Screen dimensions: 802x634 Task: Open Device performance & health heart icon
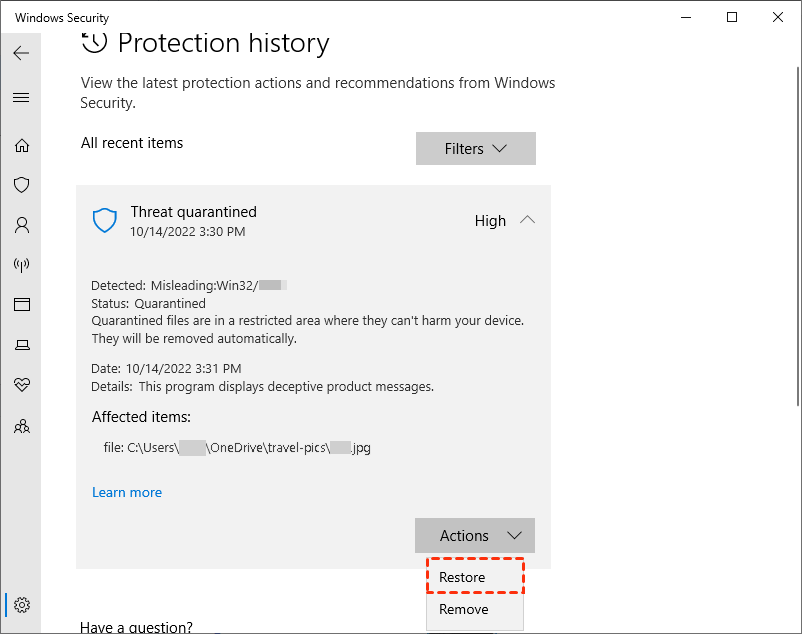coord(21,384)
